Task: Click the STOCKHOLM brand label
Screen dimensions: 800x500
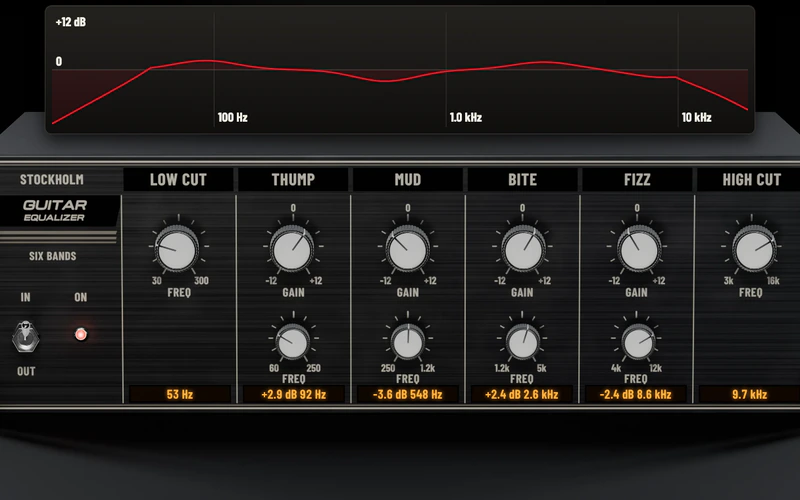Action: (52, 180)
